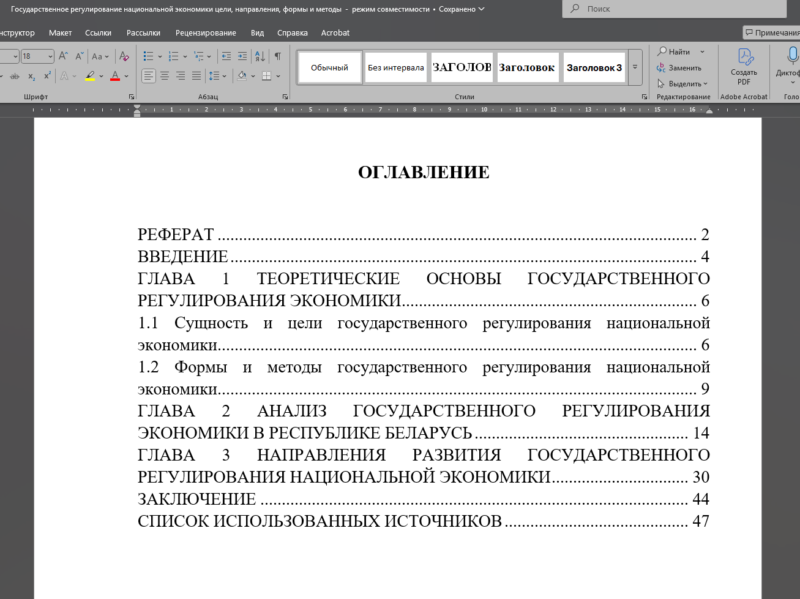Click the Change Case (Aa) icon
The height and width of the screenshot is (599, 800).
click(x=99, y=56)
